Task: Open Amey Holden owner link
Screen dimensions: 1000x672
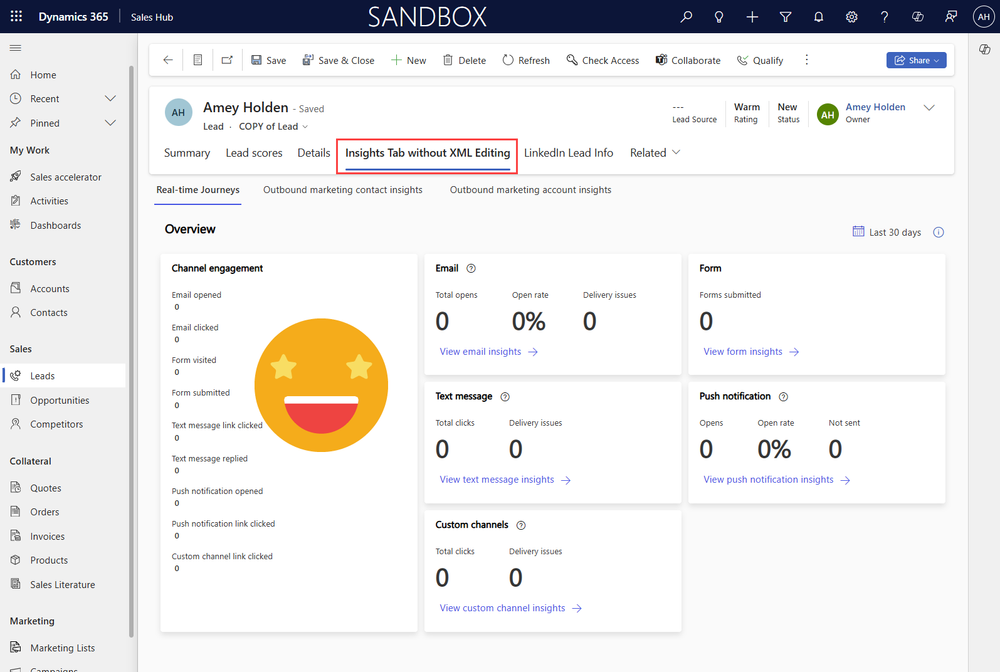Action: point(875,107)
